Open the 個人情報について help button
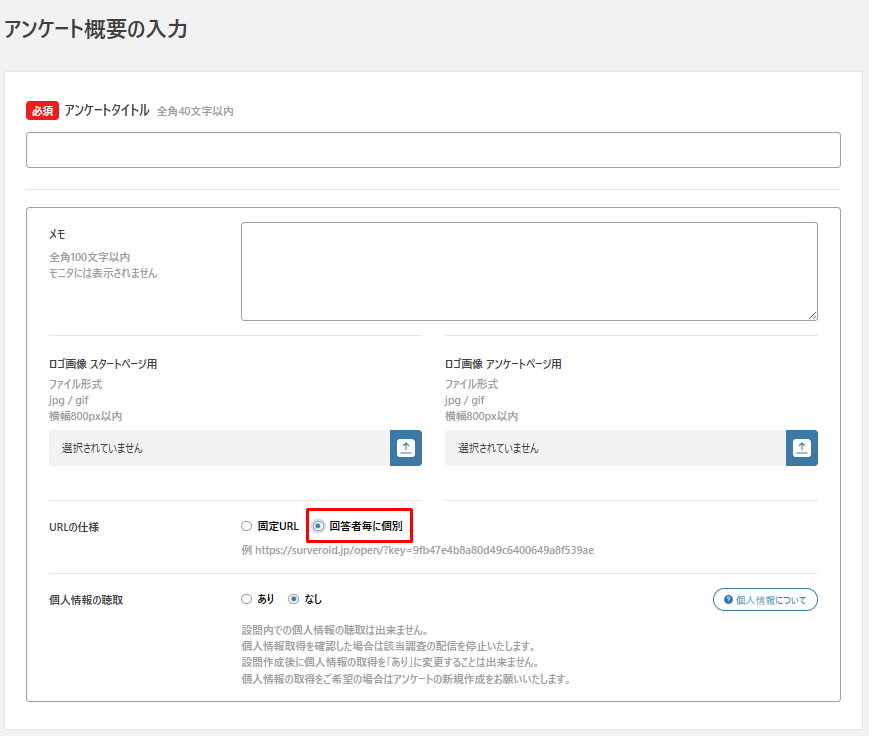 765,600
